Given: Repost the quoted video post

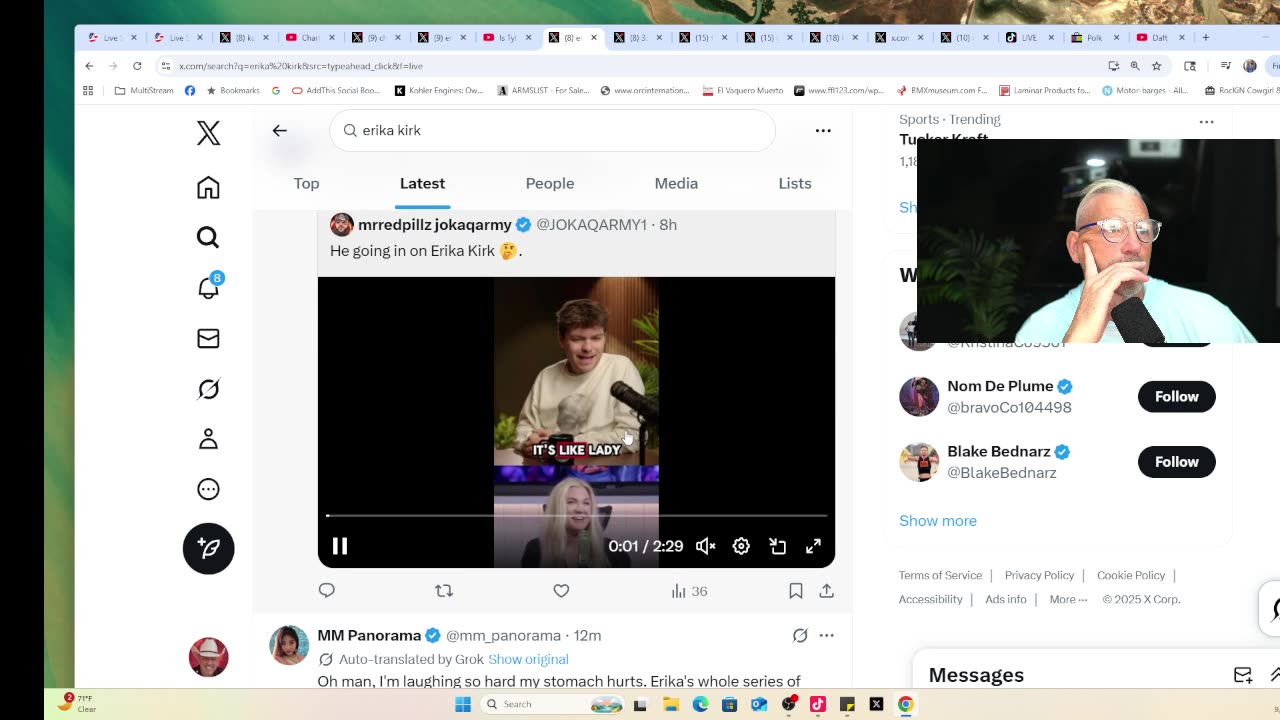Looking at the screenshot, I should (x=444, y=591).
